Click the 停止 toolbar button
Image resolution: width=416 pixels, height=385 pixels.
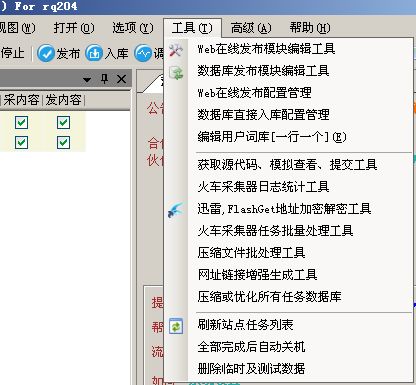(x=13, y=53)
